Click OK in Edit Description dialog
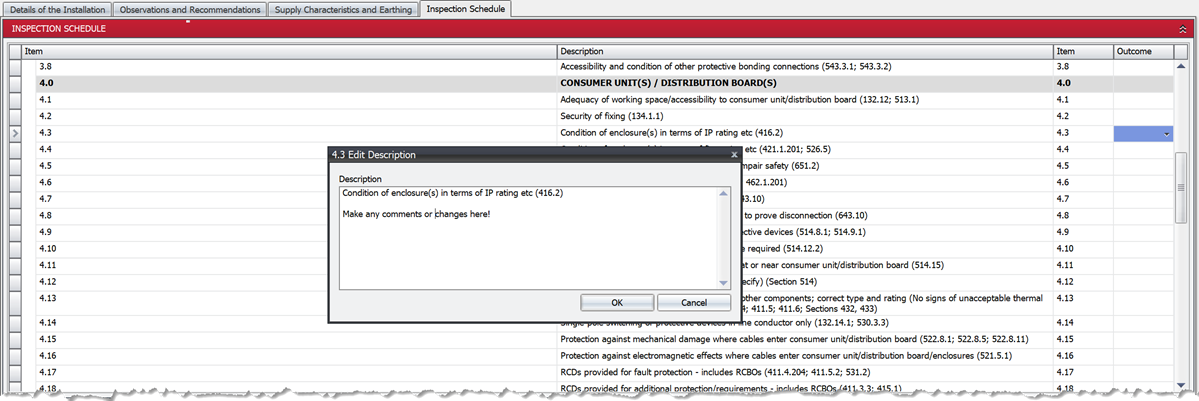Image resolution: width=1199 pixels, height=401 pixels. point(617,302)
